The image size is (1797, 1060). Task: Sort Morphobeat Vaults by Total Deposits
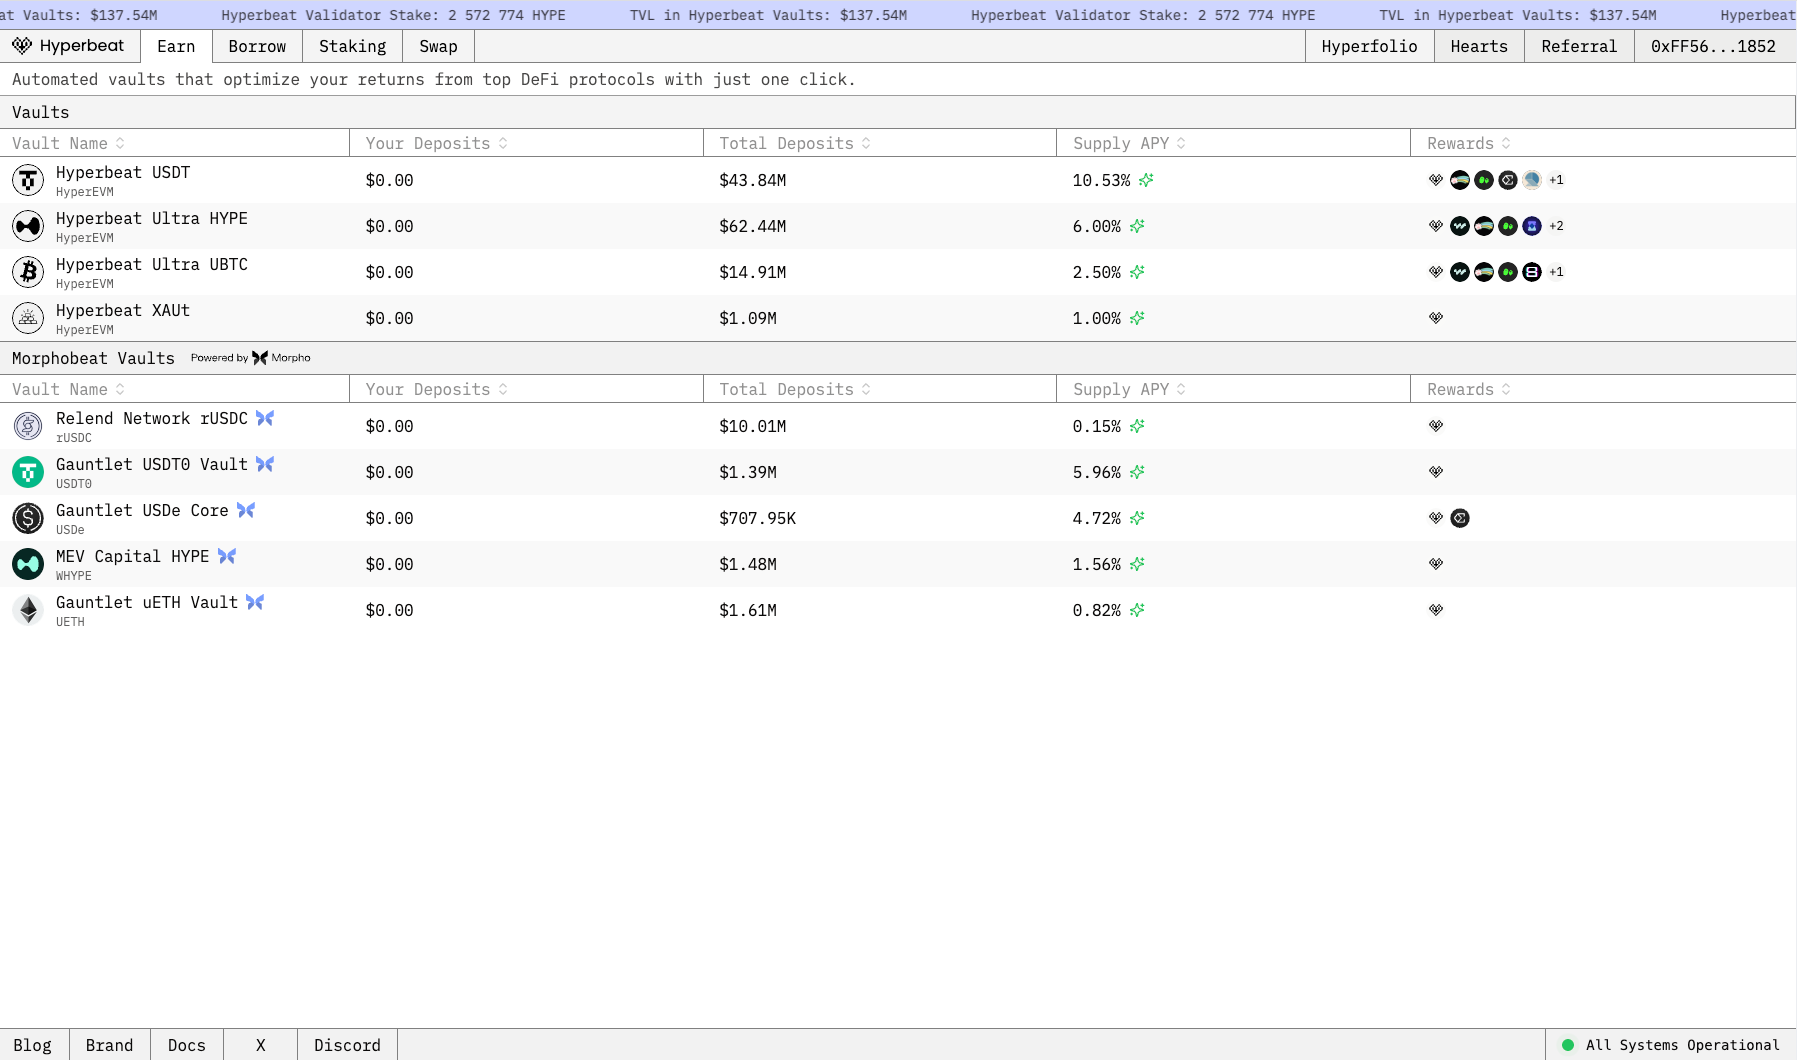(795, 389)
